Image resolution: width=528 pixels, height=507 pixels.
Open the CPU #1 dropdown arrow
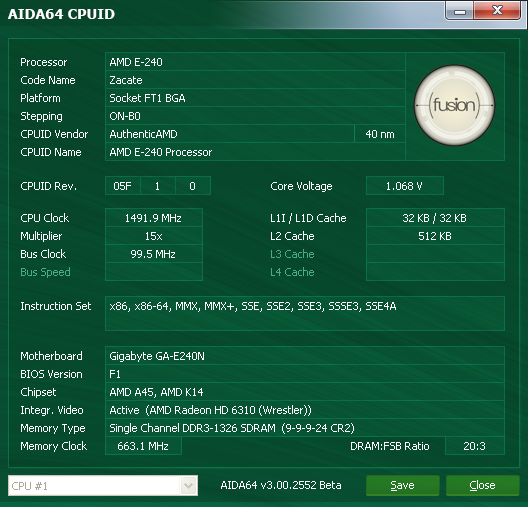click(189, 485)
